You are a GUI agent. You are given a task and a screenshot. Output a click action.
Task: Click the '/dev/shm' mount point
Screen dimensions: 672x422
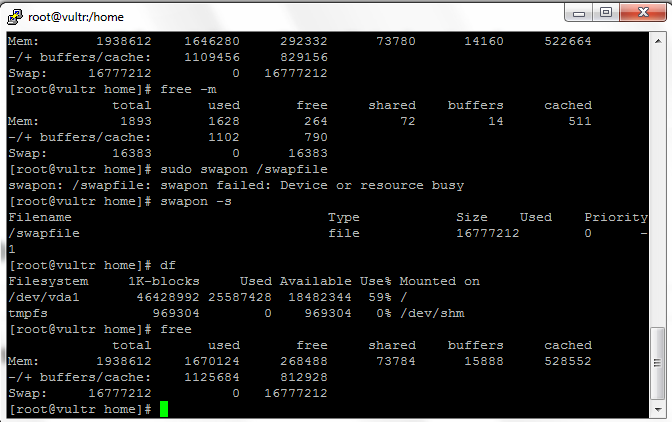(432, 314)
